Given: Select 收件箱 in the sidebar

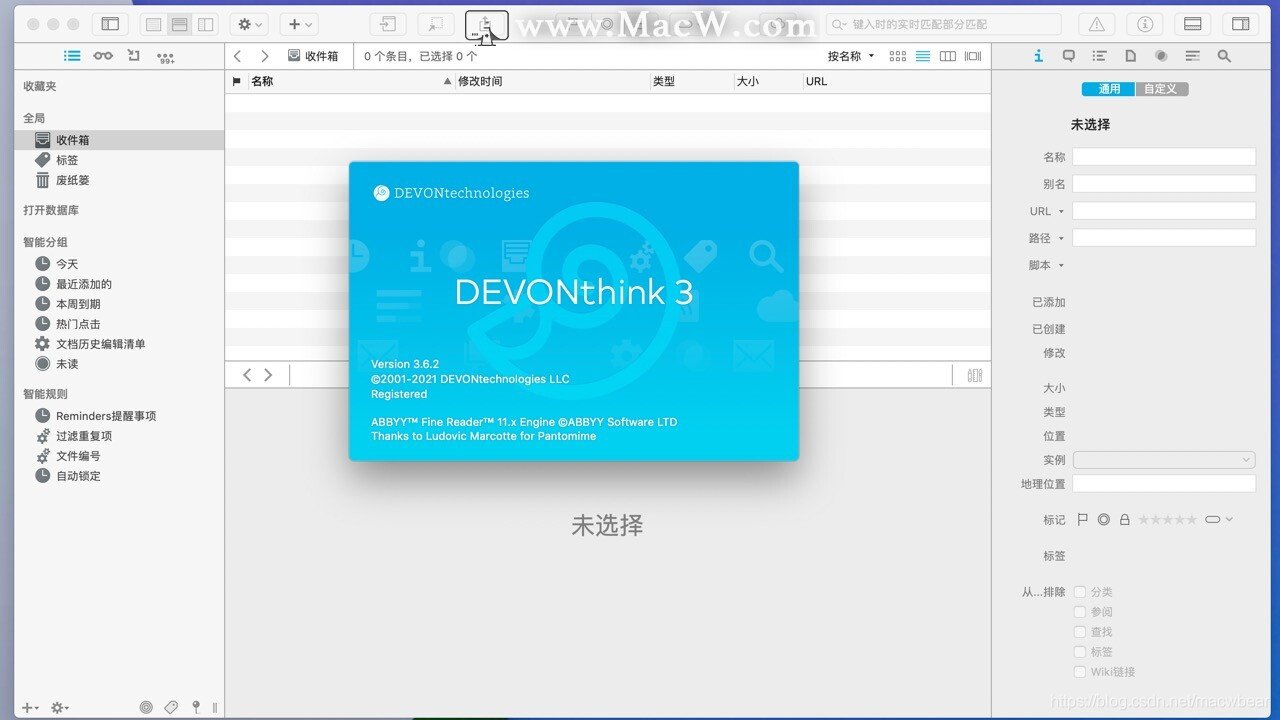Looking at the screenshot, I should click(x=119, y=140).
